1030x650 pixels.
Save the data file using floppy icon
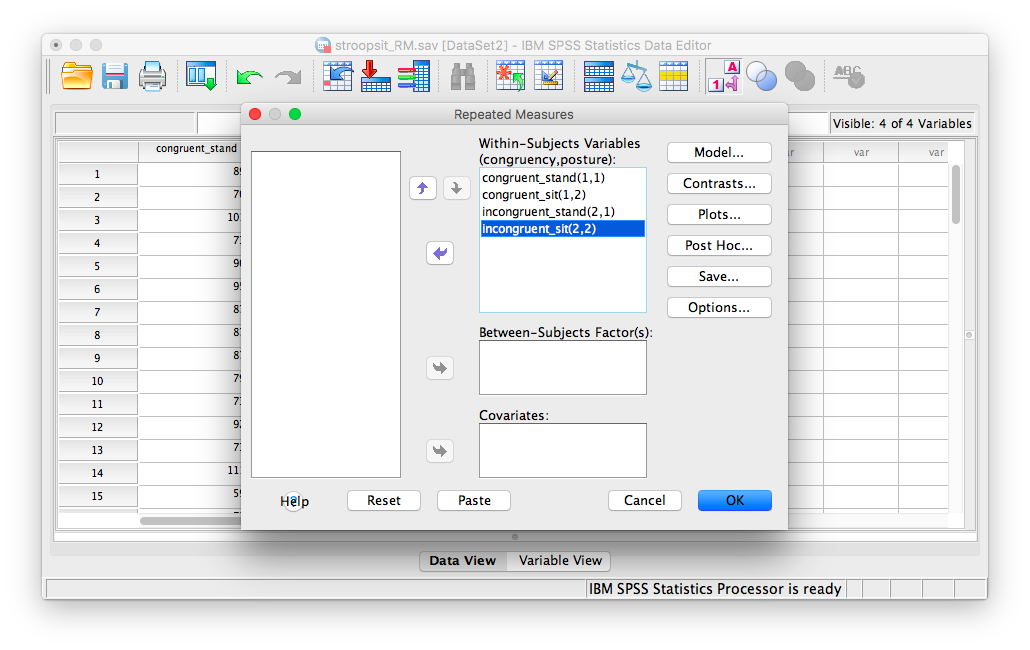115,76
